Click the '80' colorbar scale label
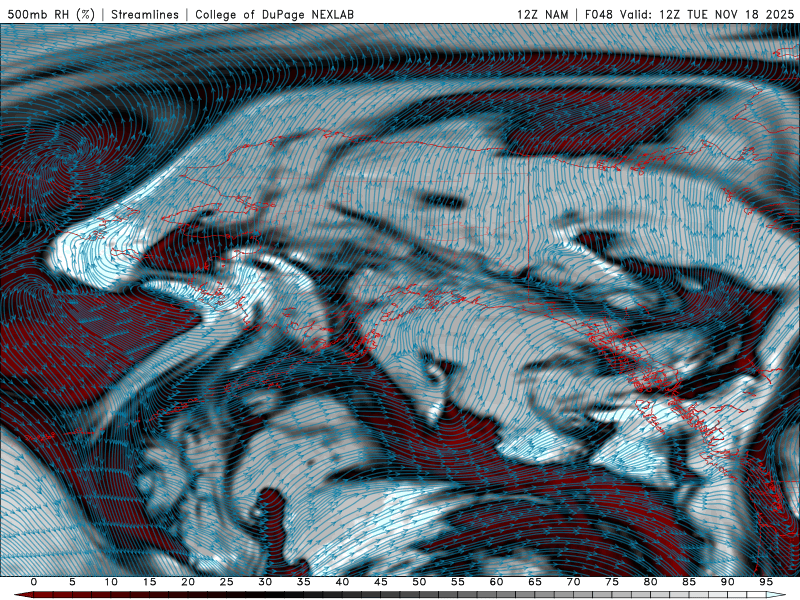 point(650,582)
